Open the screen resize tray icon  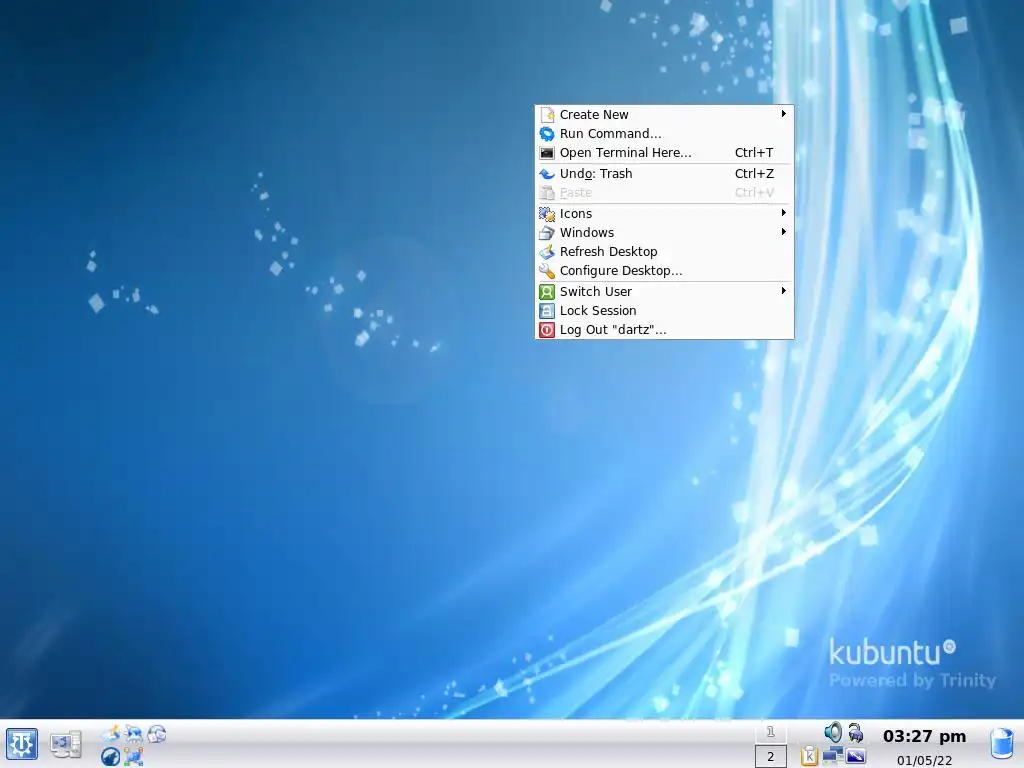click(x=856, y=756)
